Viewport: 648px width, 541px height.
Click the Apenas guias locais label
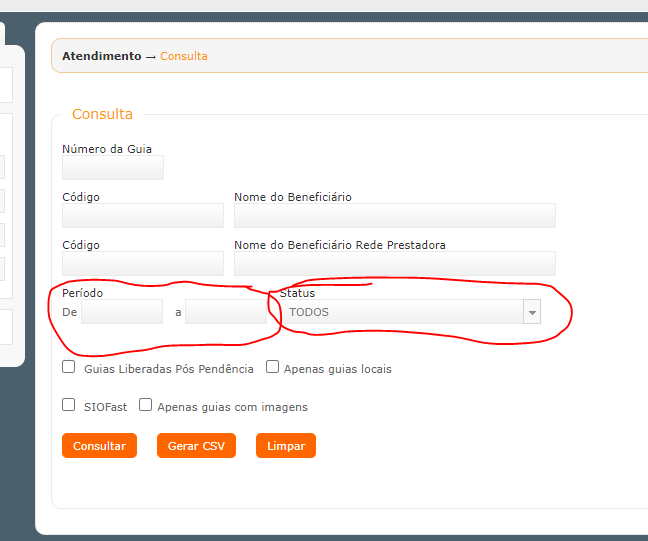(338, 369)
